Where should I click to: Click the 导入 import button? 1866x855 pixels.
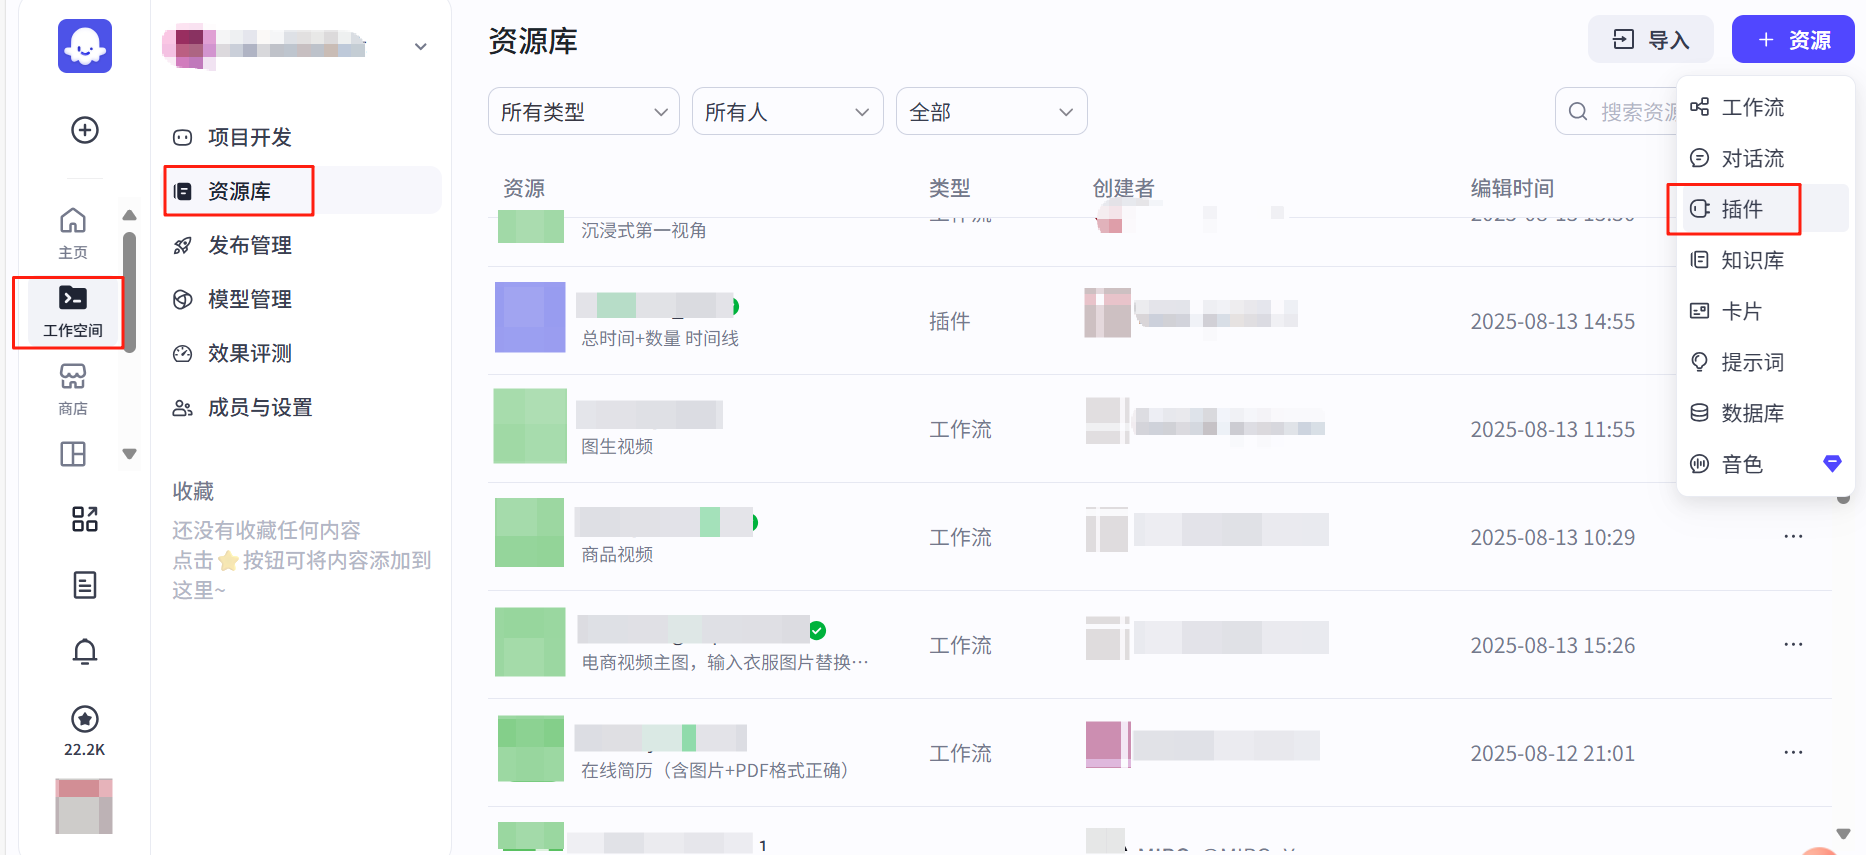(1651, 40)
